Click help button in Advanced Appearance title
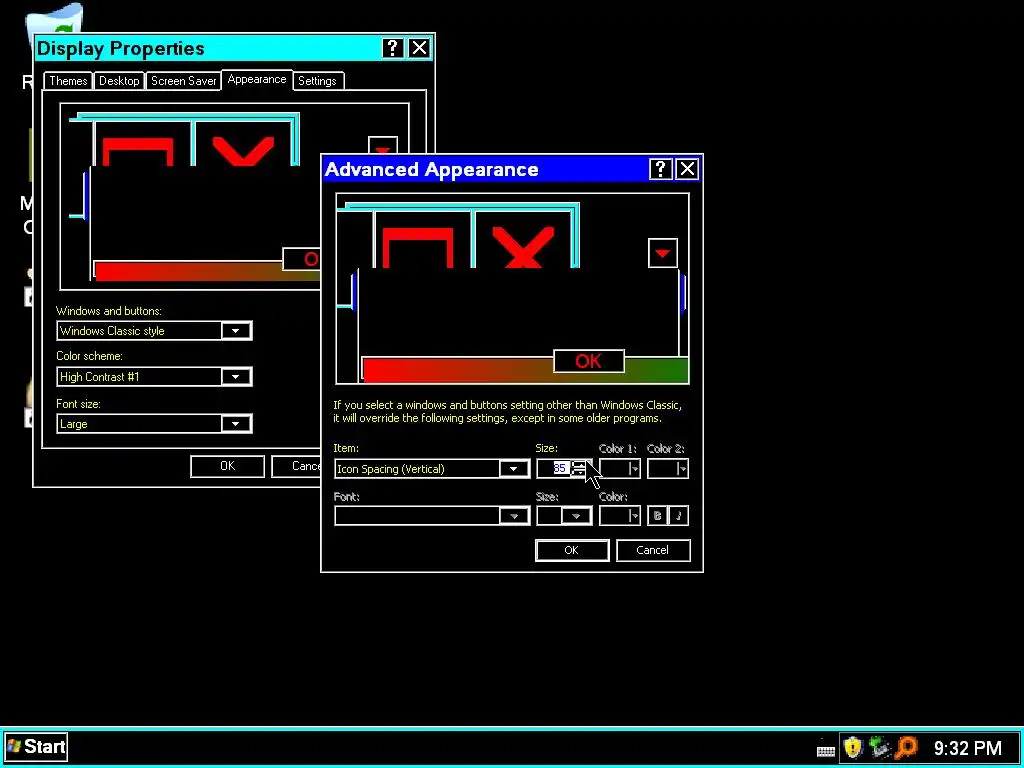 660,169
